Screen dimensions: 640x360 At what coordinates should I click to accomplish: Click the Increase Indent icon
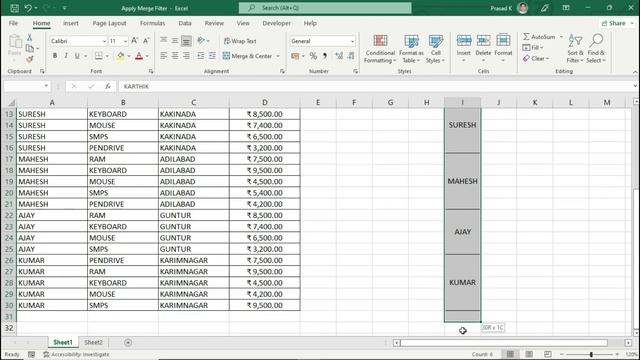[x=212, y=56]
